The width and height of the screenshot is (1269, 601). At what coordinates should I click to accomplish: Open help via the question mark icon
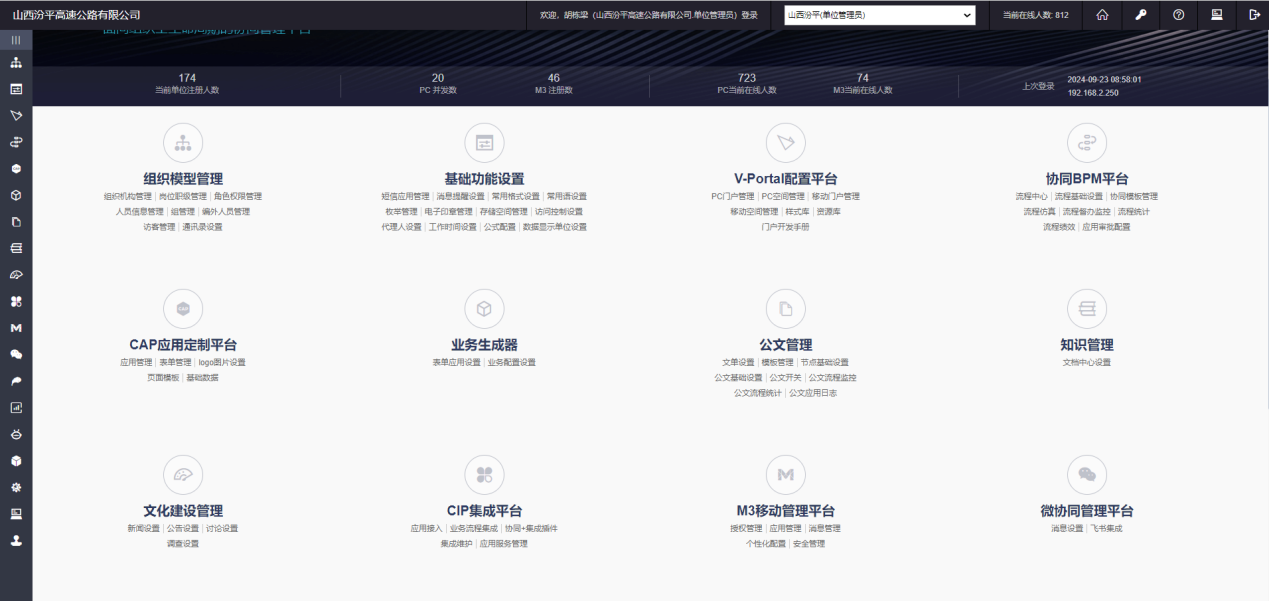(1178, 15)
